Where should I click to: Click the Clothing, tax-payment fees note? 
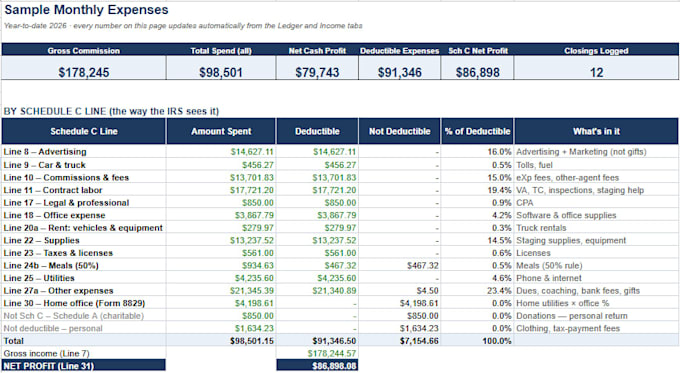tap(568, 328)
